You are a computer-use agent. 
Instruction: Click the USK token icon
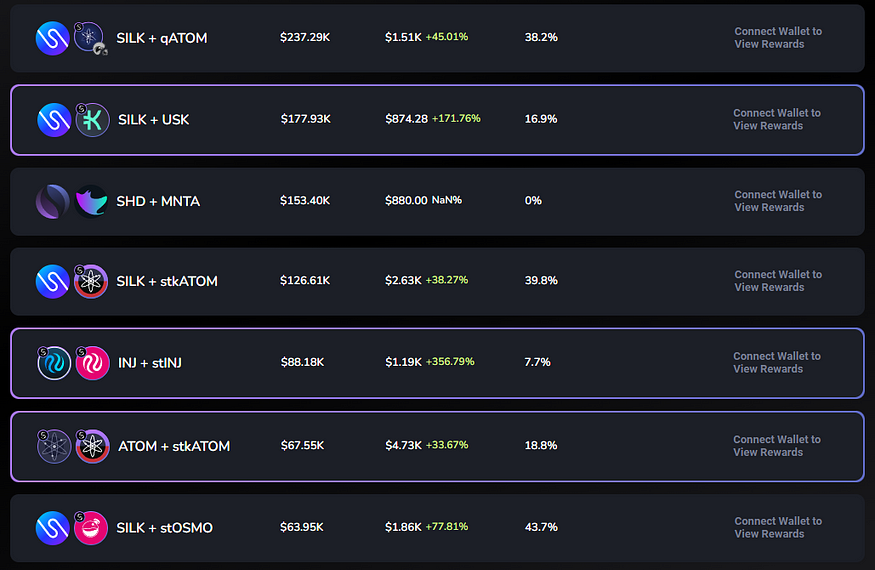92,119
